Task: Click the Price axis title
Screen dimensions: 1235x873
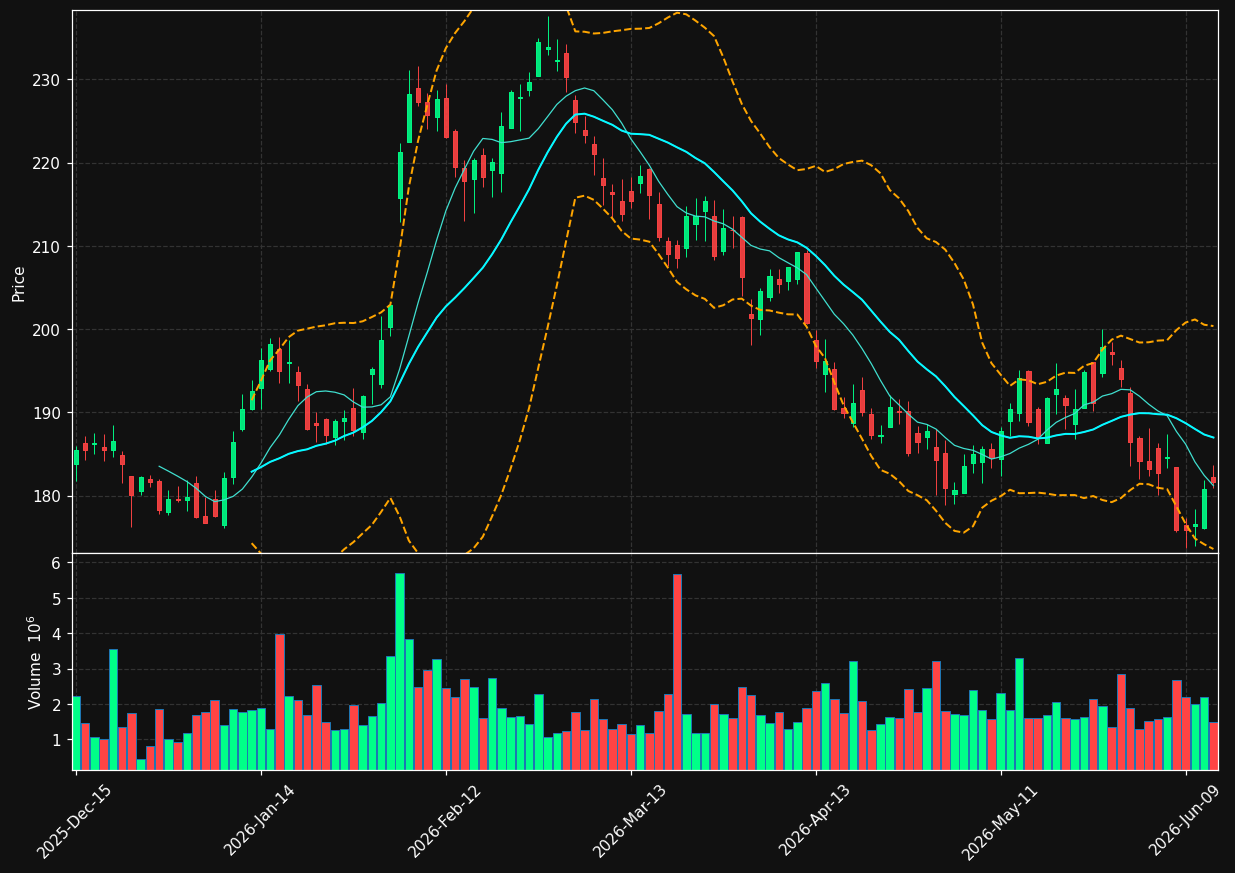Action: coord(19,283)
